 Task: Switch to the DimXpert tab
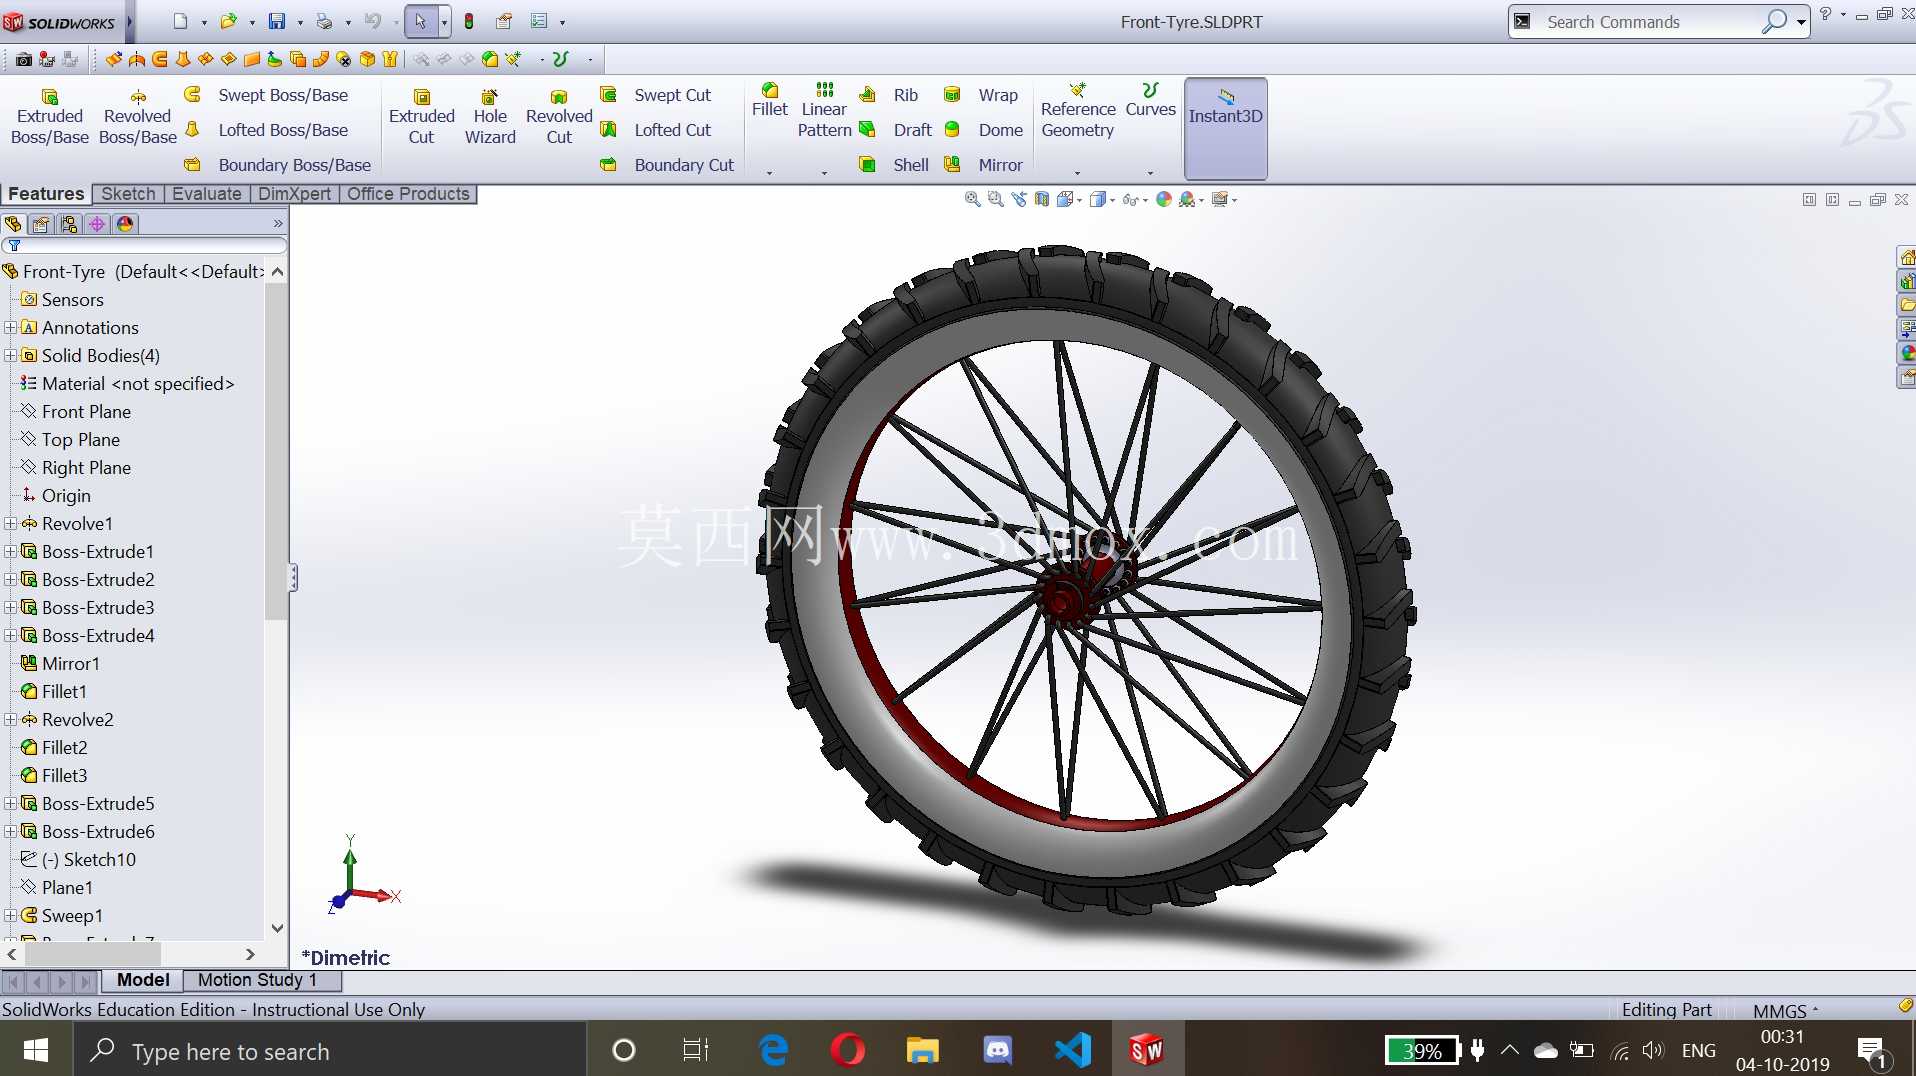[294, 194]
